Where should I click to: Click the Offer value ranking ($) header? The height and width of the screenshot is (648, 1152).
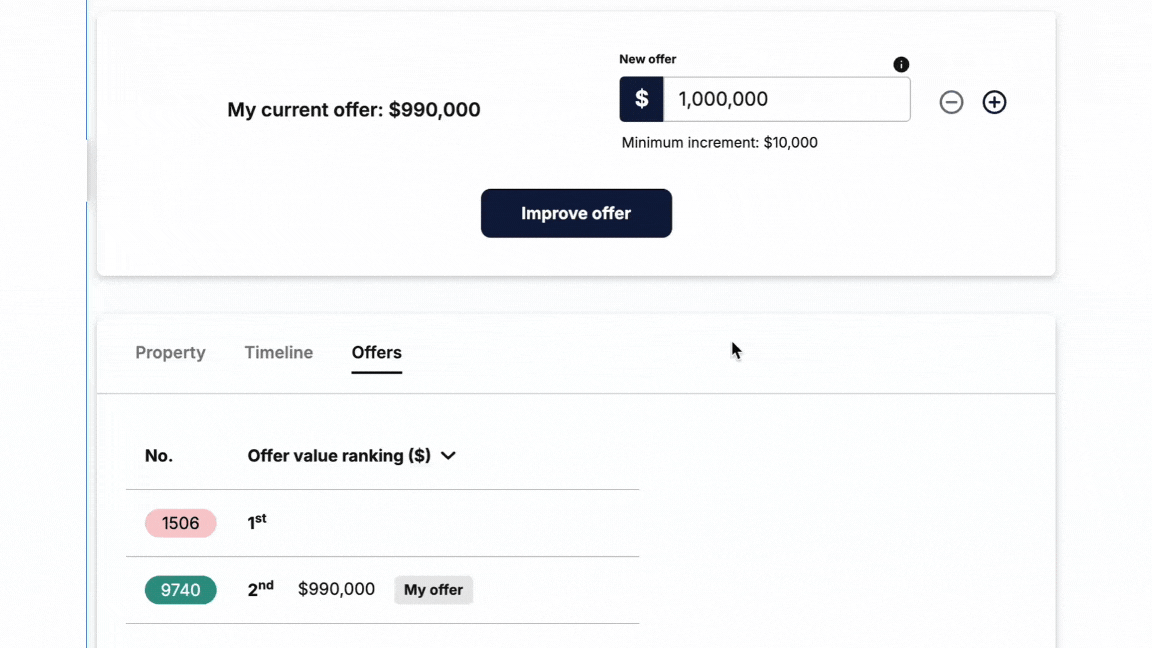339,456
